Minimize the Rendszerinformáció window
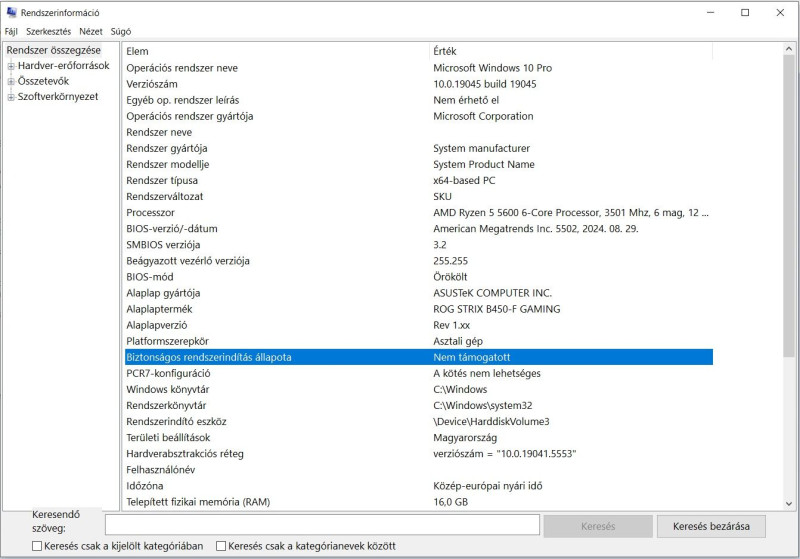800x559 pixels. 710,12
